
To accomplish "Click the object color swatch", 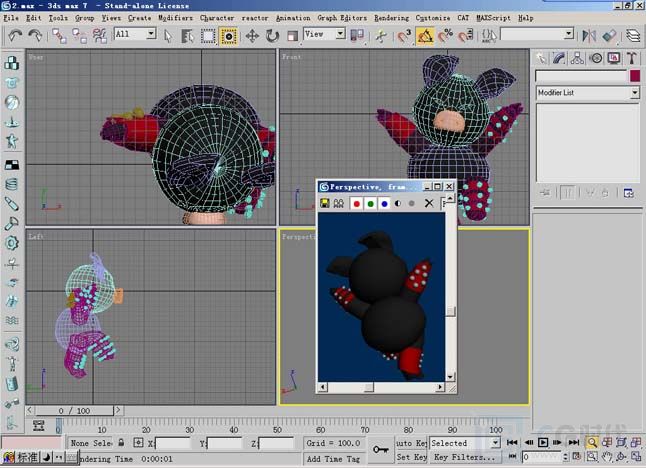I will [635, 76].
